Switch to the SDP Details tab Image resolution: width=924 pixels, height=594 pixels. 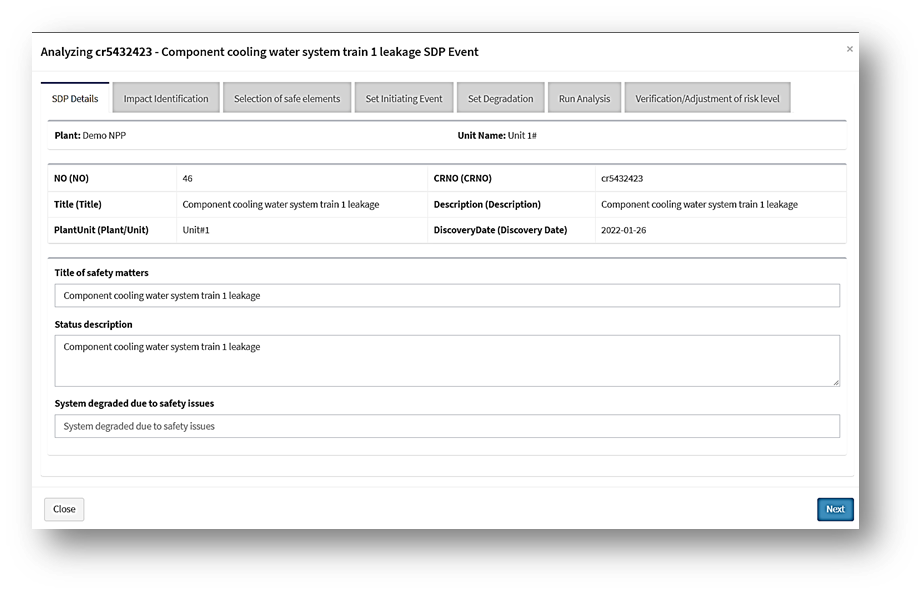point(75,99)
